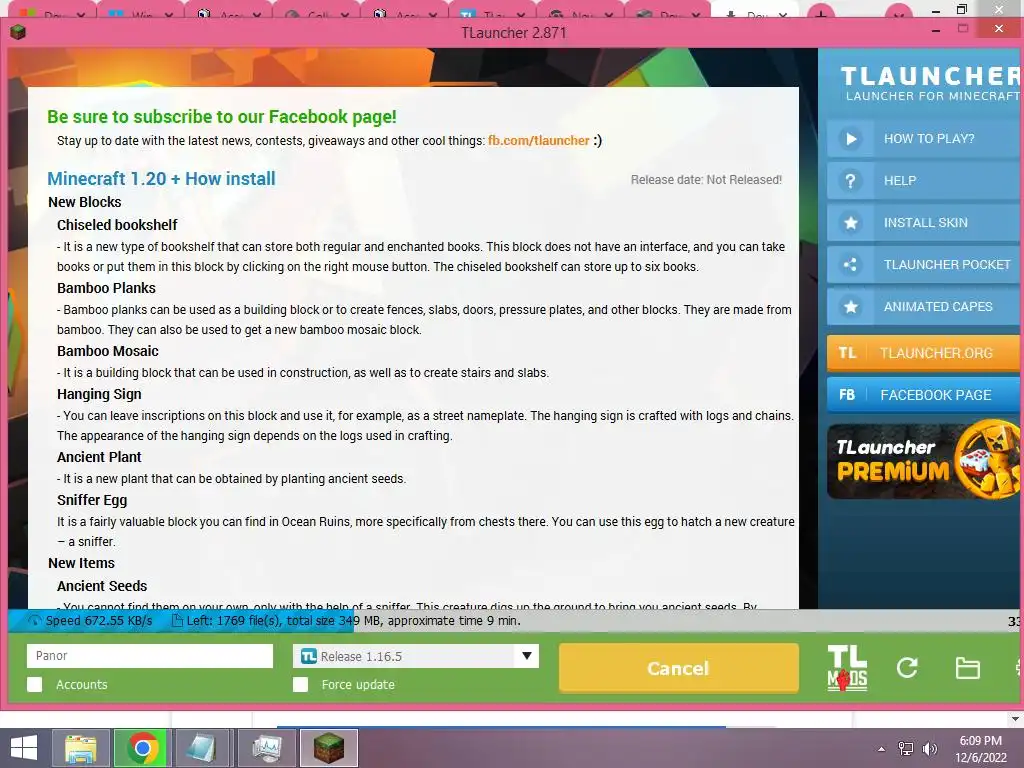Click the dropdown arrow of version selector
This screenshot has height=768, width=1024.
tap(526, 656)
